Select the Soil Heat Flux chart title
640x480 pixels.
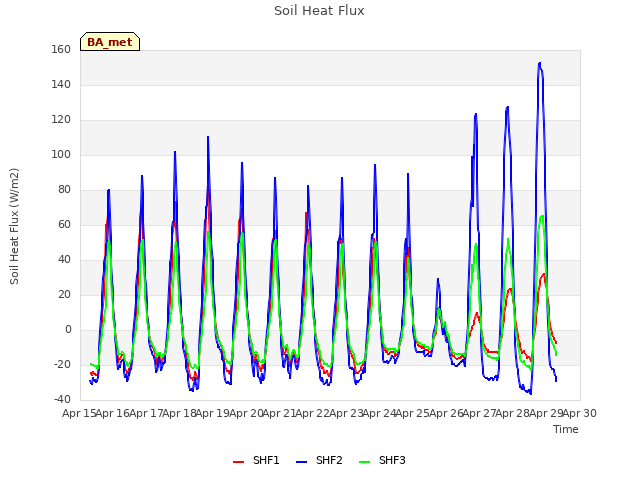click(319, 11)
